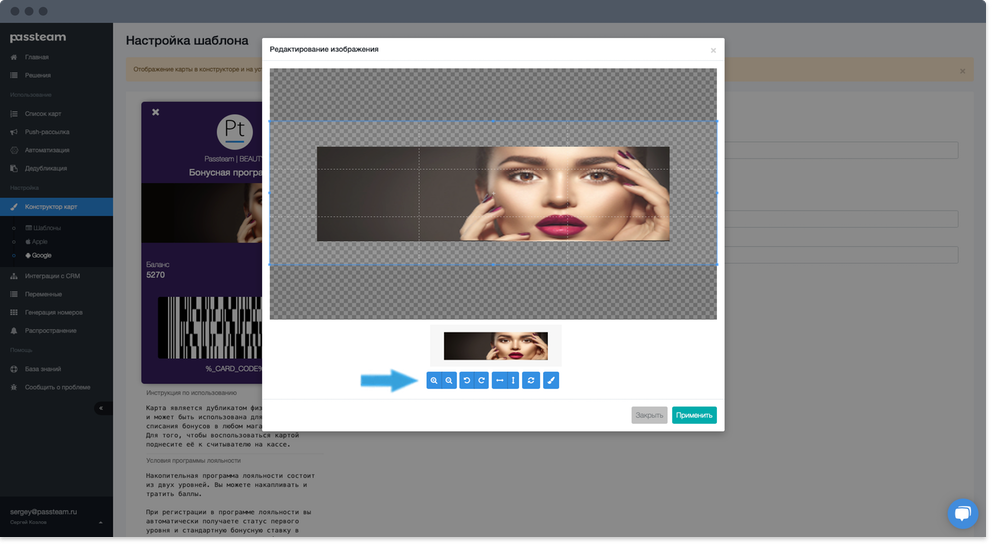Rotate image counterclockwise
Viewport: 993px width, 544px height.
pyautogui.click(x=467, y=381)
